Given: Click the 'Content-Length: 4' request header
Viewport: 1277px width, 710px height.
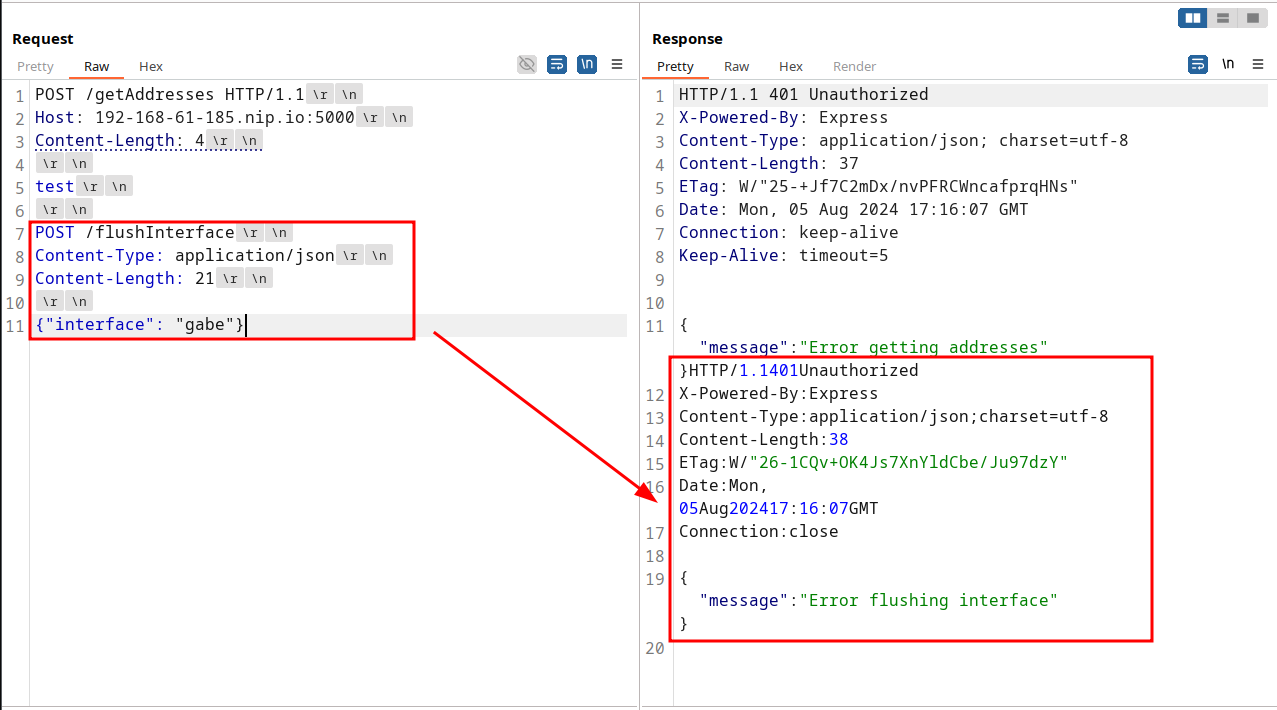Looking at the screenshot, I should [120, 140].
